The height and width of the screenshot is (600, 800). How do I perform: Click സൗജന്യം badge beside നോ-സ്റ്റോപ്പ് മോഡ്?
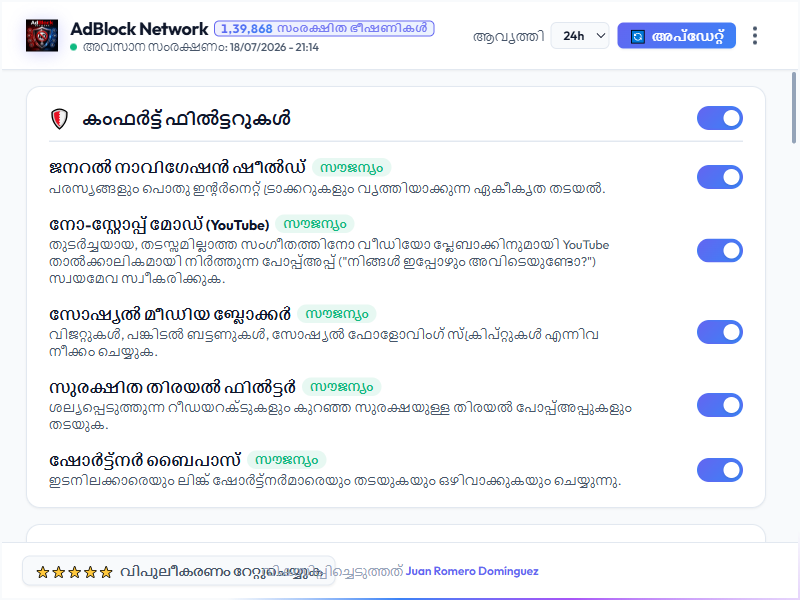[x=314, y=224]
